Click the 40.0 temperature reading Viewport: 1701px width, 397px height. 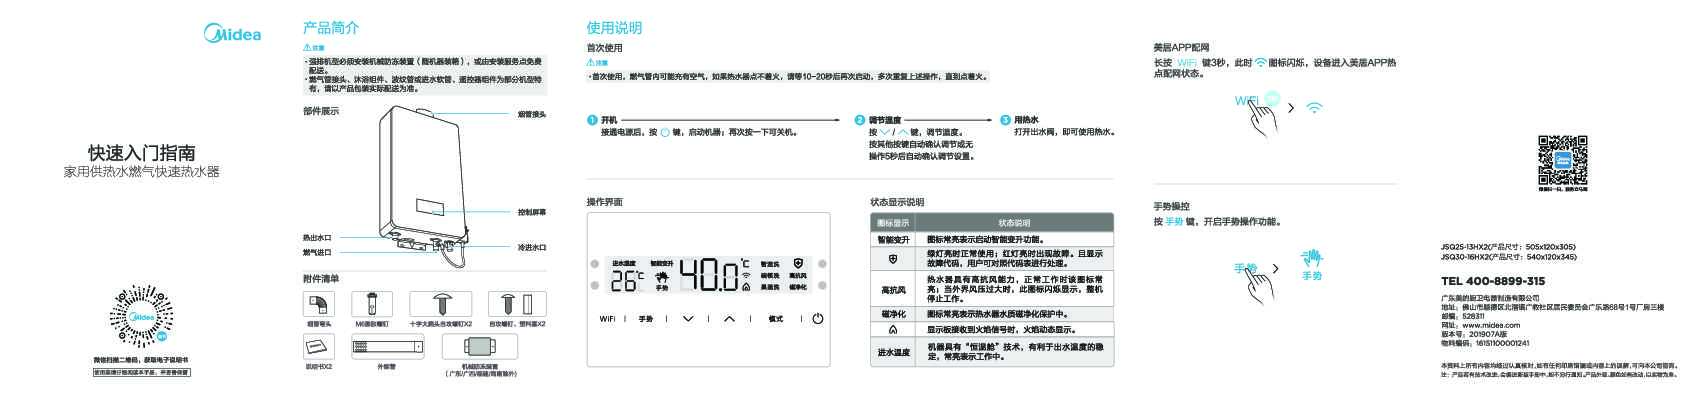[x=708, y=275]
